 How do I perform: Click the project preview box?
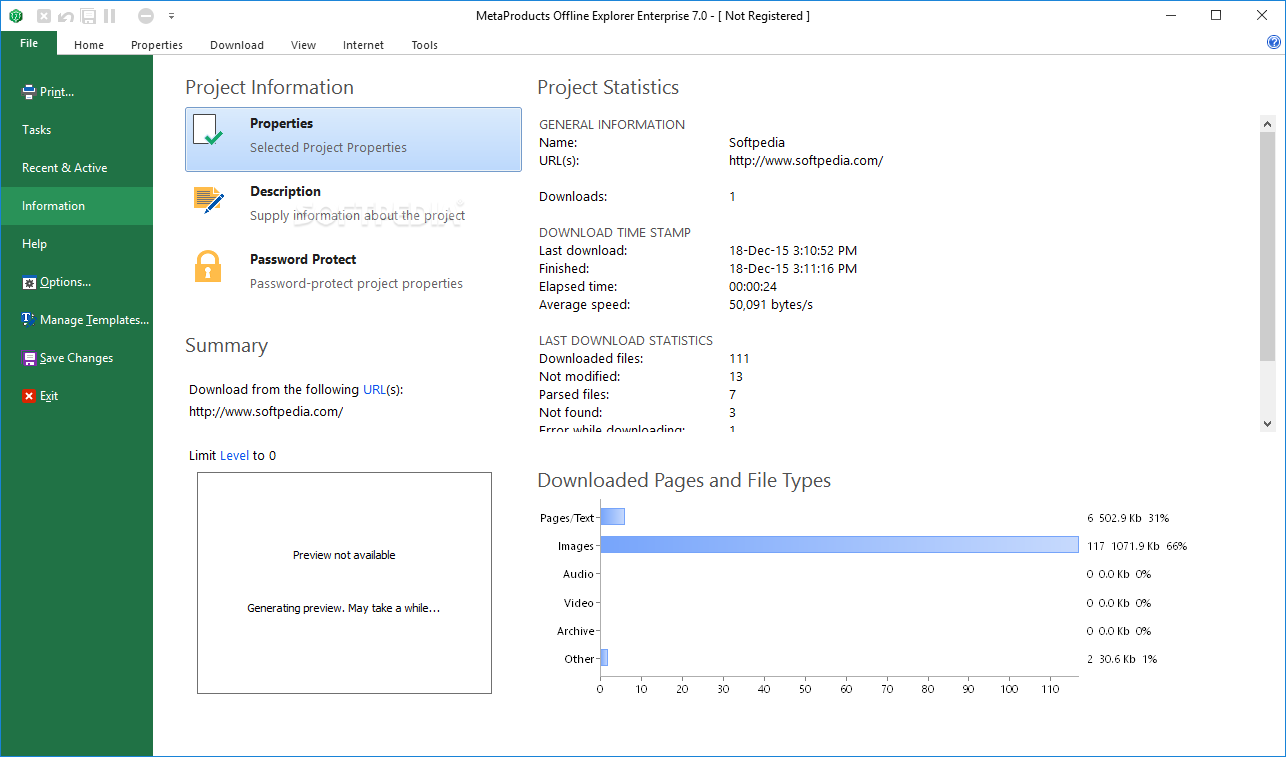coord(344,583)
